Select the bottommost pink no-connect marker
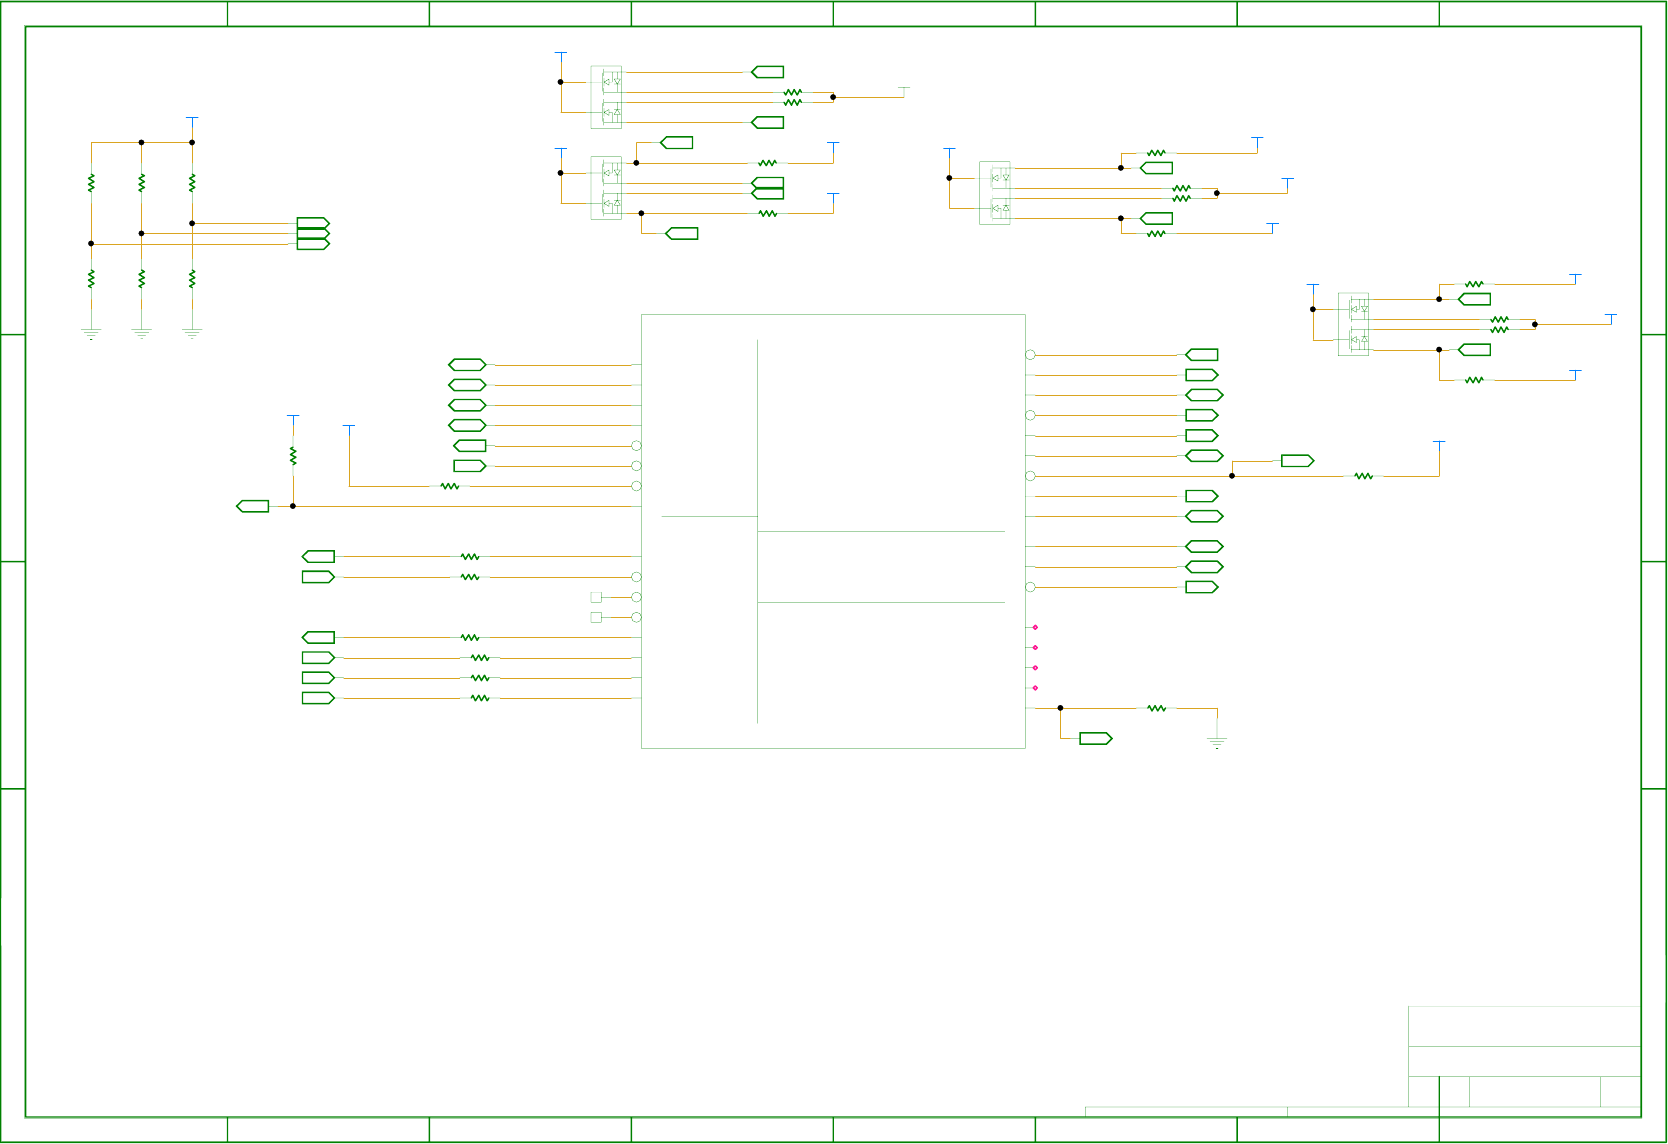The height and width of the screenshot is (1144, 1668). 1035,688
